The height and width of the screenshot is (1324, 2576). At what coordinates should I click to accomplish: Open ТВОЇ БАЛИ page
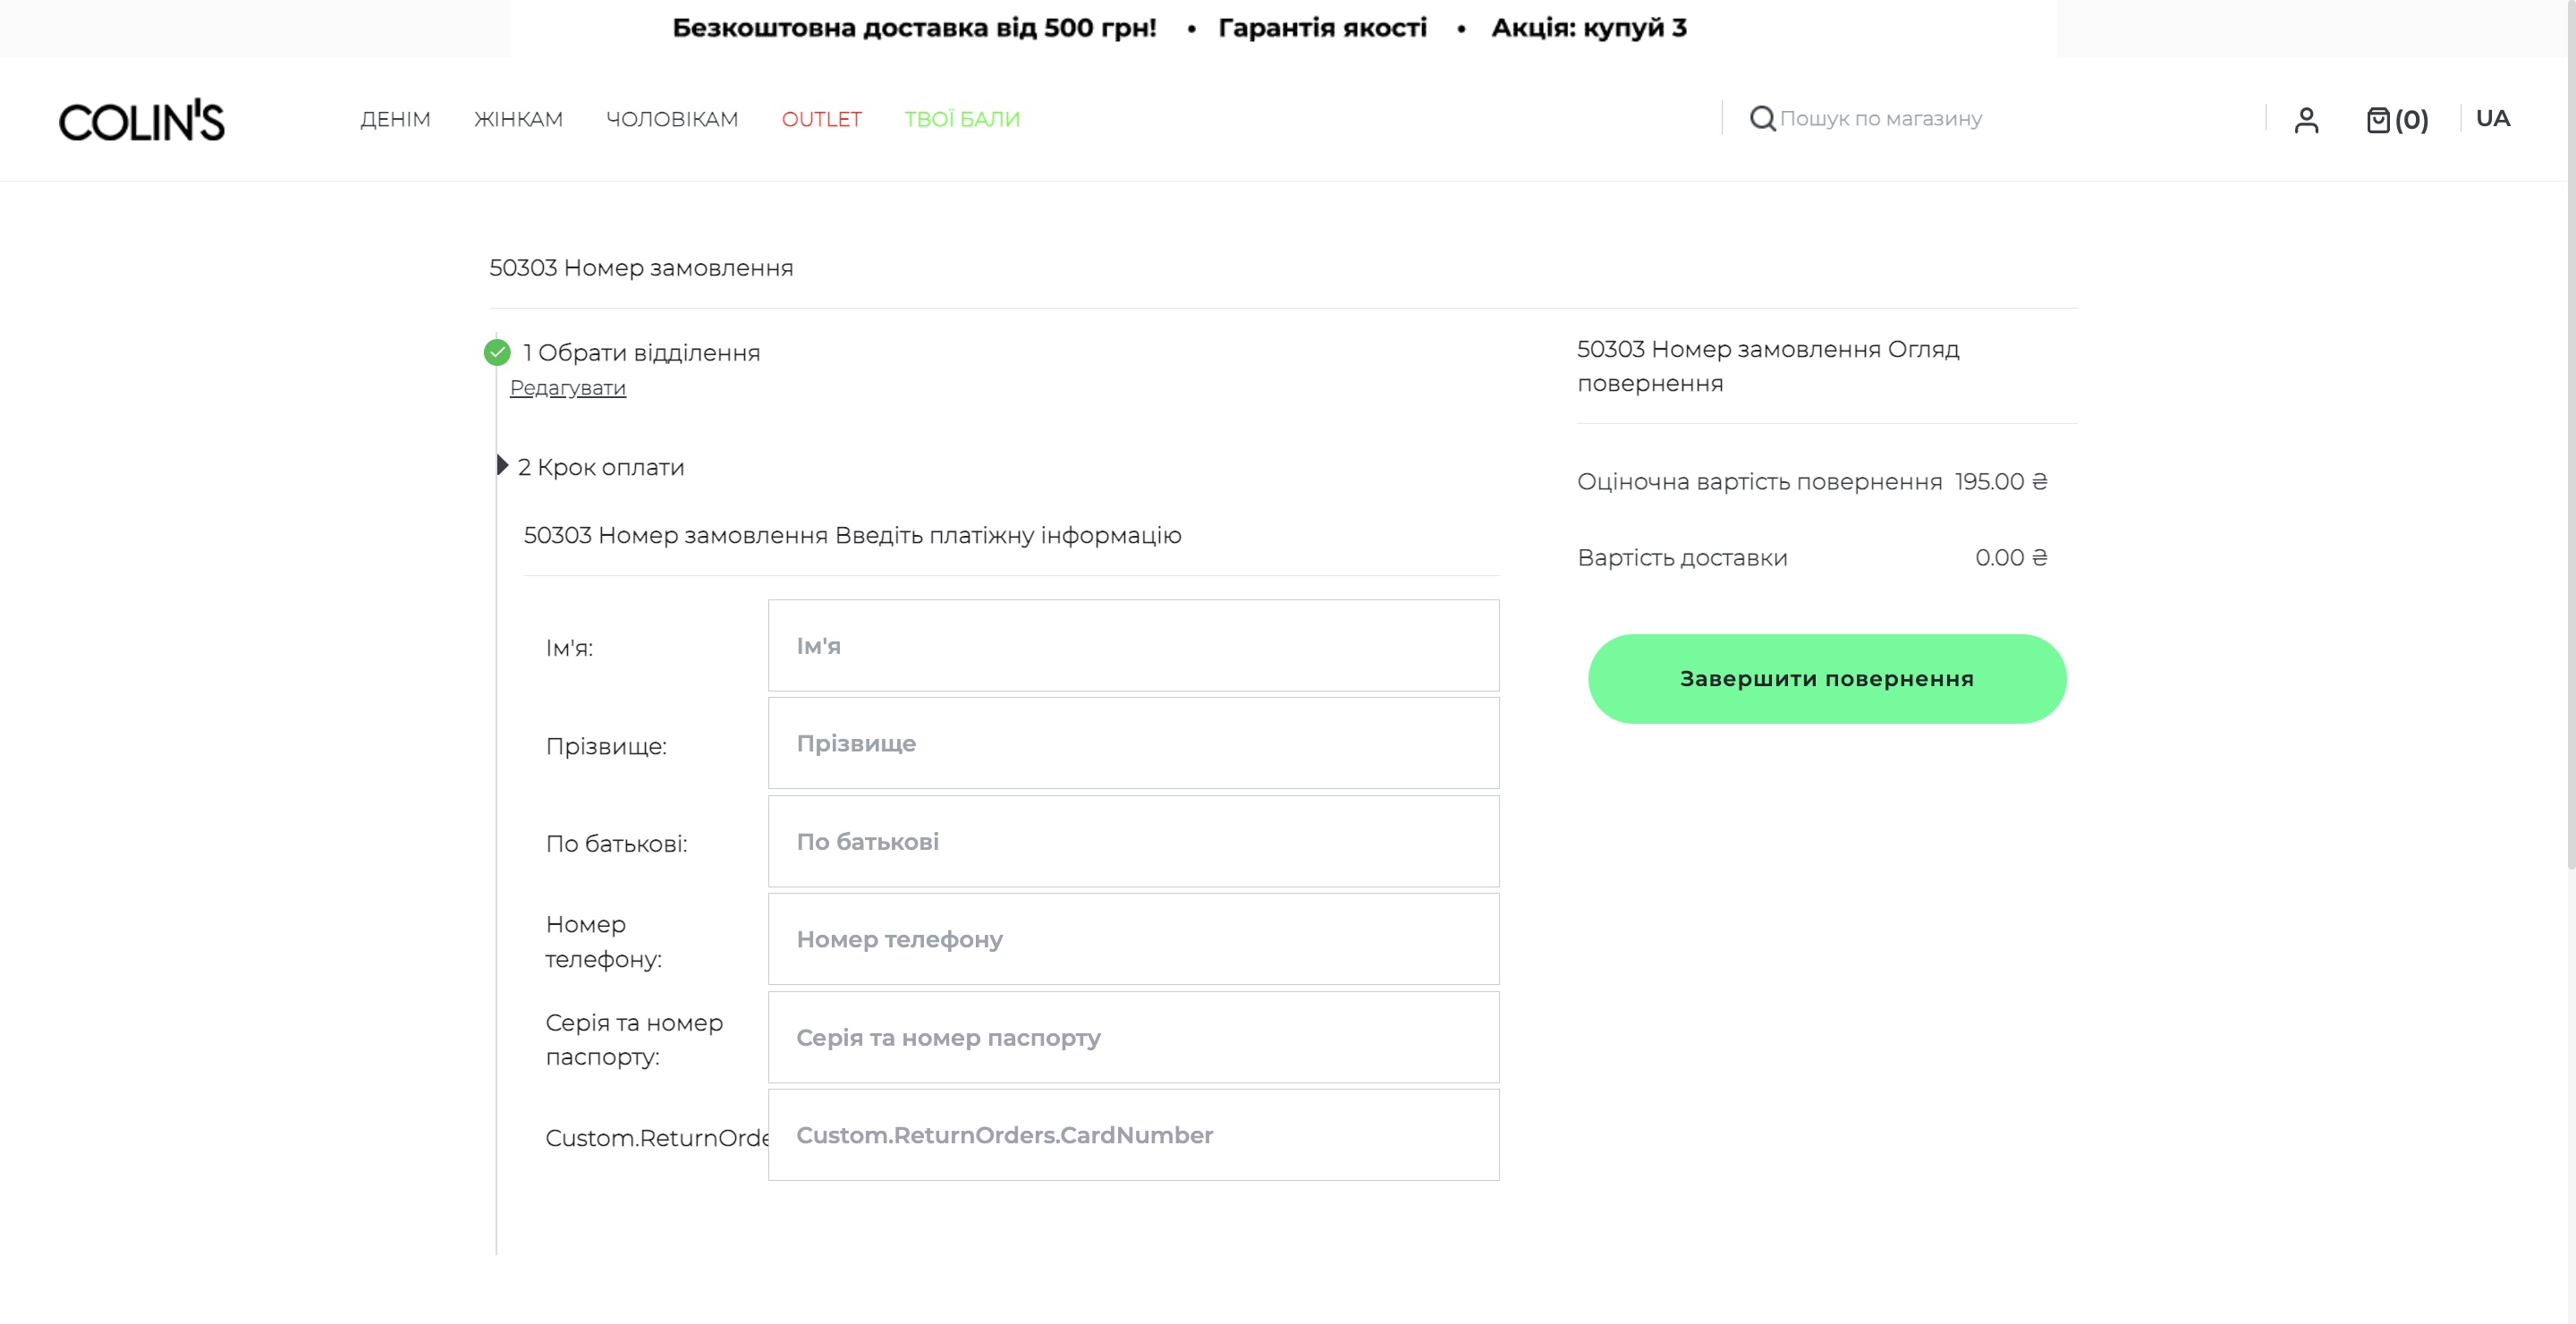pyautogui.click(x=962, y=119)
